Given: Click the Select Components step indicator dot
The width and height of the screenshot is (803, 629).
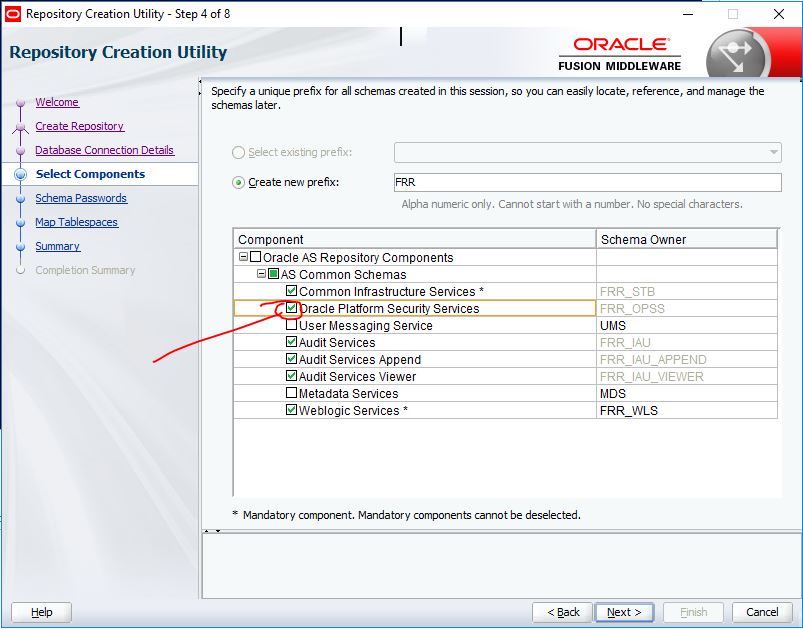Looking at the screenshot, I should point(22,174).
